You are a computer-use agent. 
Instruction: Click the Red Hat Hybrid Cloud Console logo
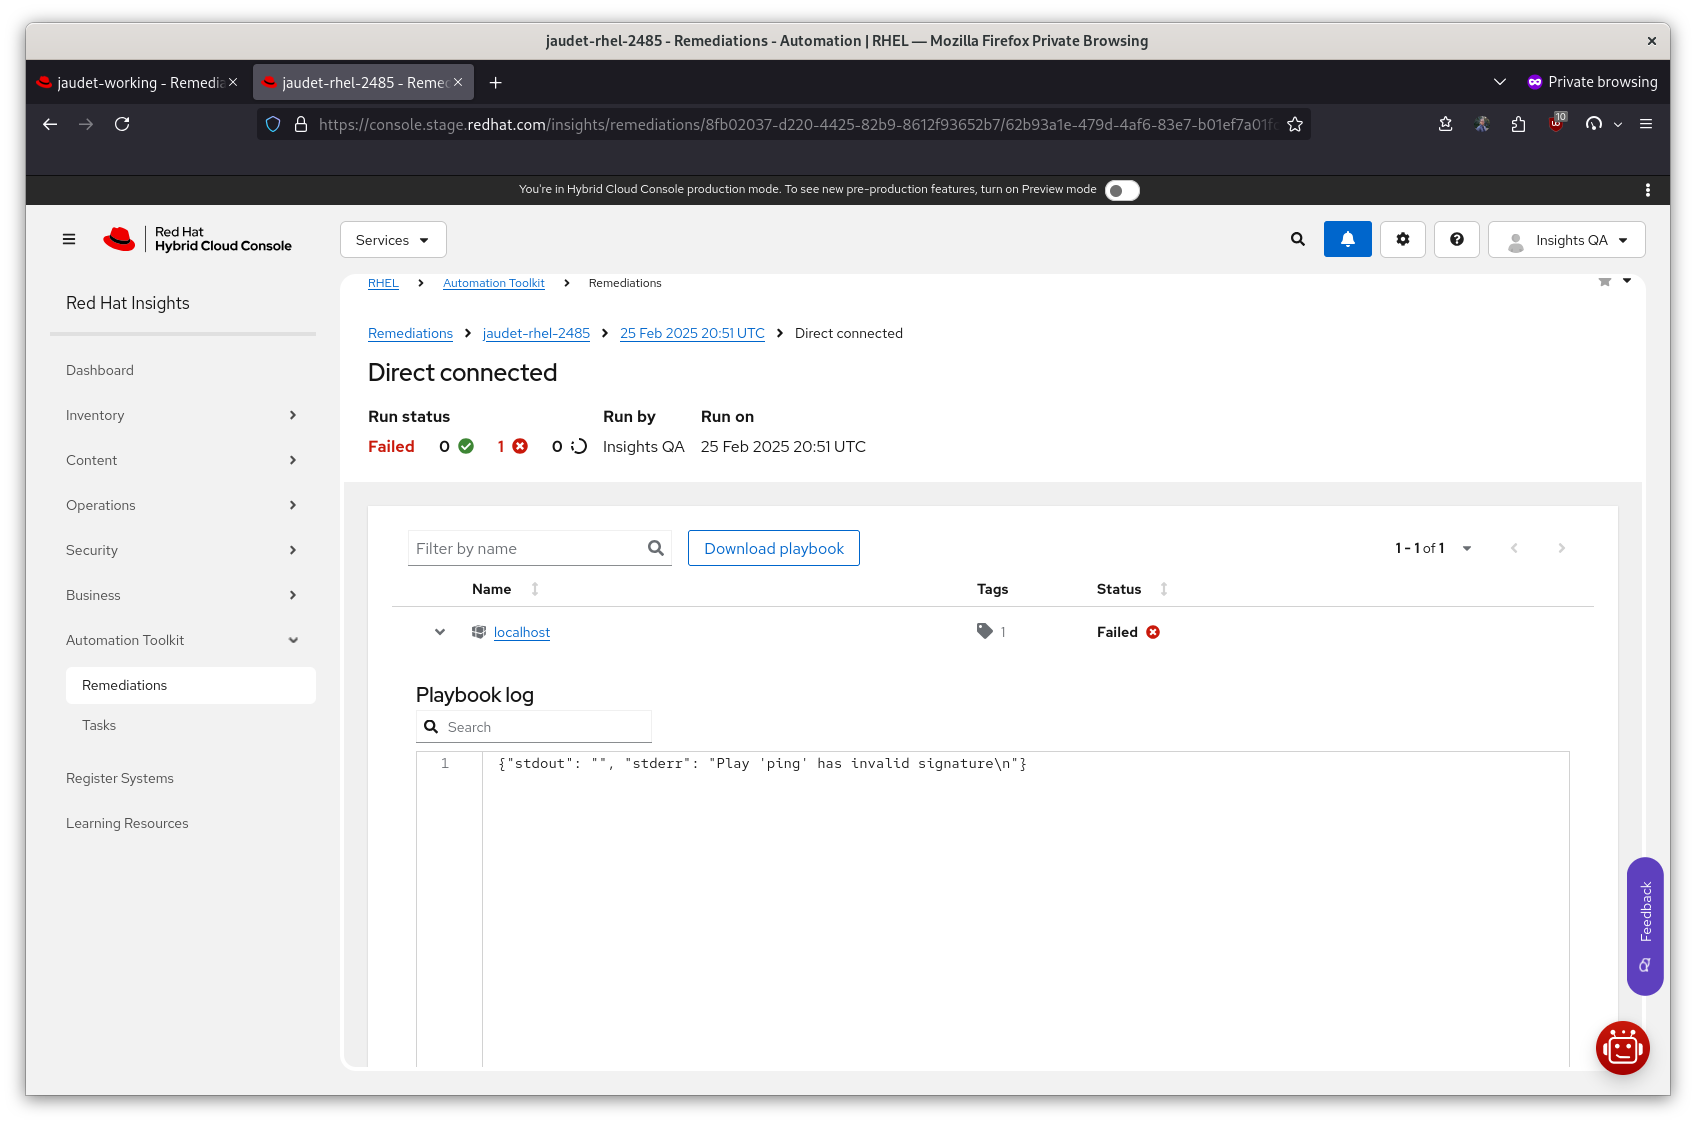[x=198, y=239]
